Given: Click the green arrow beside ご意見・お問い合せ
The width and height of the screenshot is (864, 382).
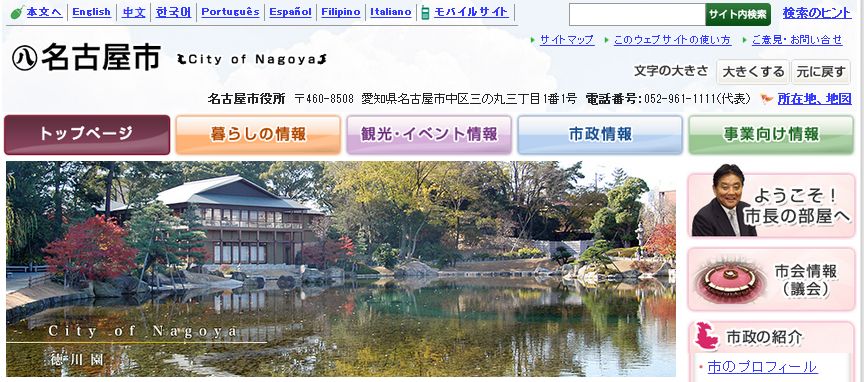Looking at the screenshot, I should pos(744,40).
